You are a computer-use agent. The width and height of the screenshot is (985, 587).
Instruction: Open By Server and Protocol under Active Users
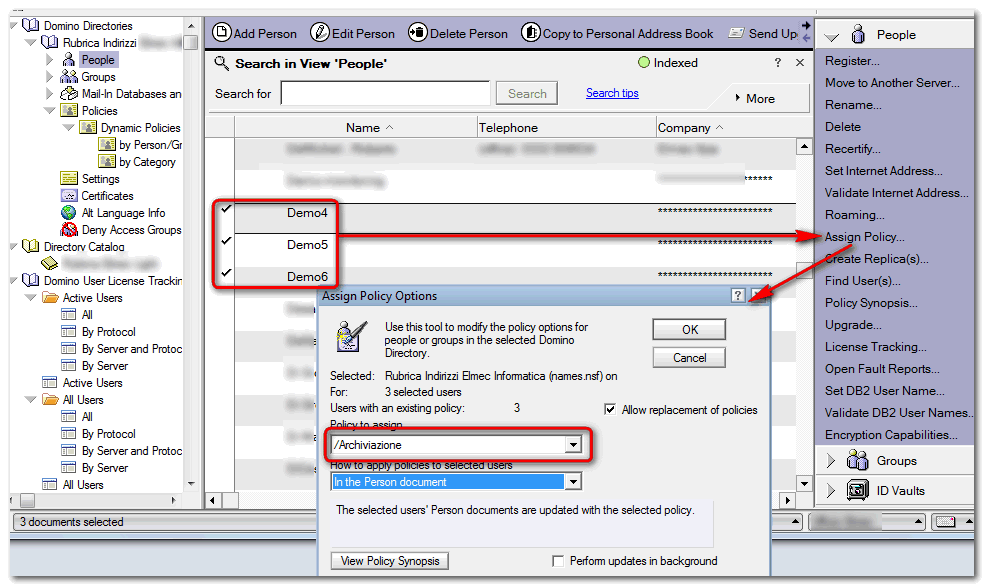coord(132,348)
